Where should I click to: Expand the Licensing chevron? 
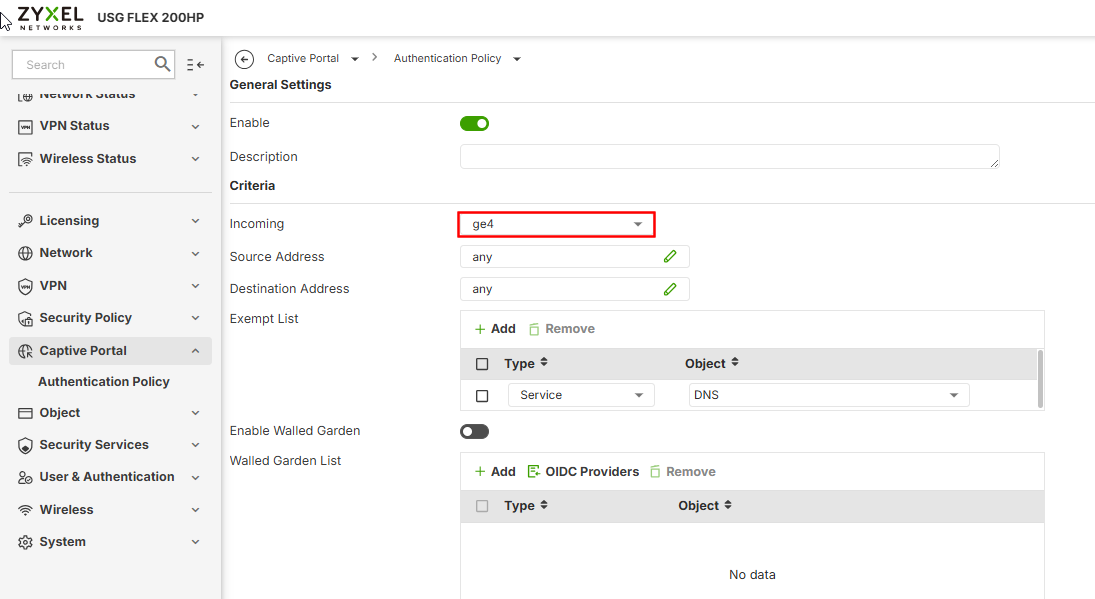coord(196,221)
